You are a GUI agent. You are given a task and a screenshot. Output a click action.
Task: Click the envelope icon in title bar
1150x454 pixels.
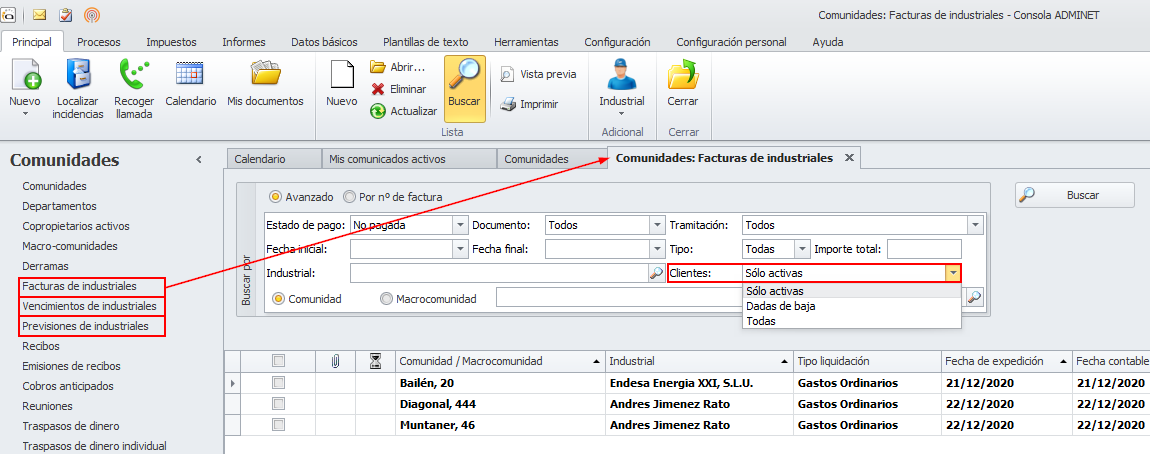point(40,15)
